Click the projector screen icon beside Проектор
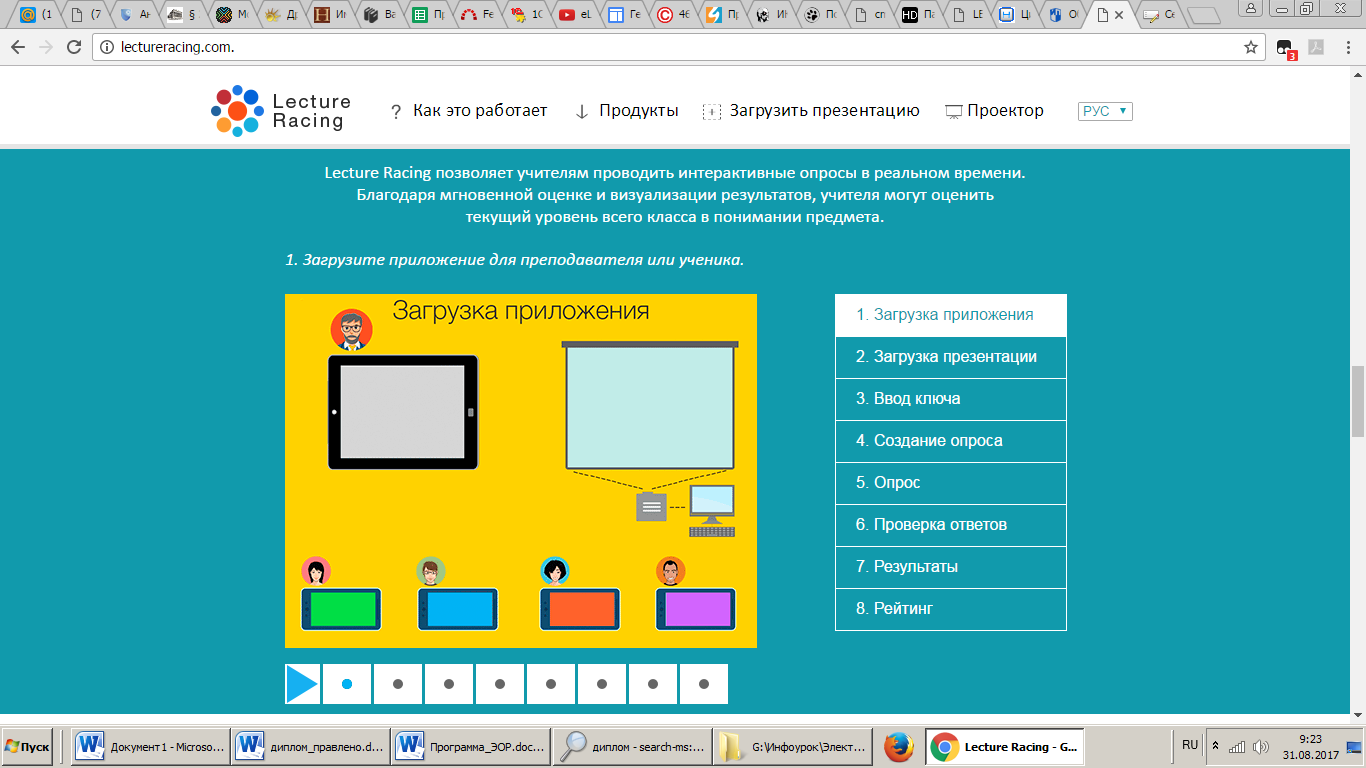The height and width of the screenshot is (768, 1366). [954, 112]
